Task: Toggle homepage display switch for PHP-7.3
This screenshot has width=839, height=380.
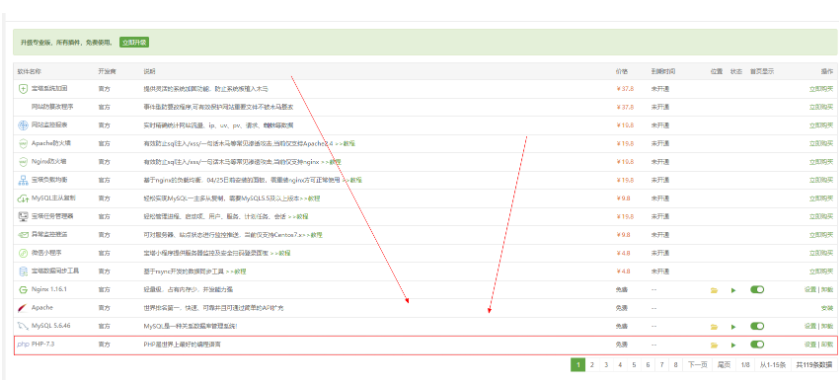Action: click(757, 345)
